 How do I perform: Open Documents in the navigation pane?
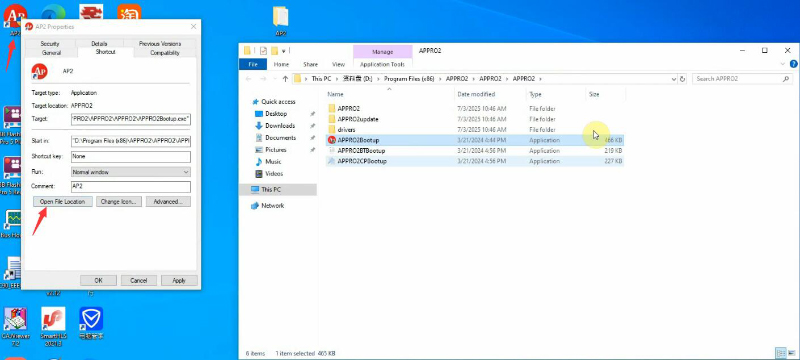[x=280, y=138]
